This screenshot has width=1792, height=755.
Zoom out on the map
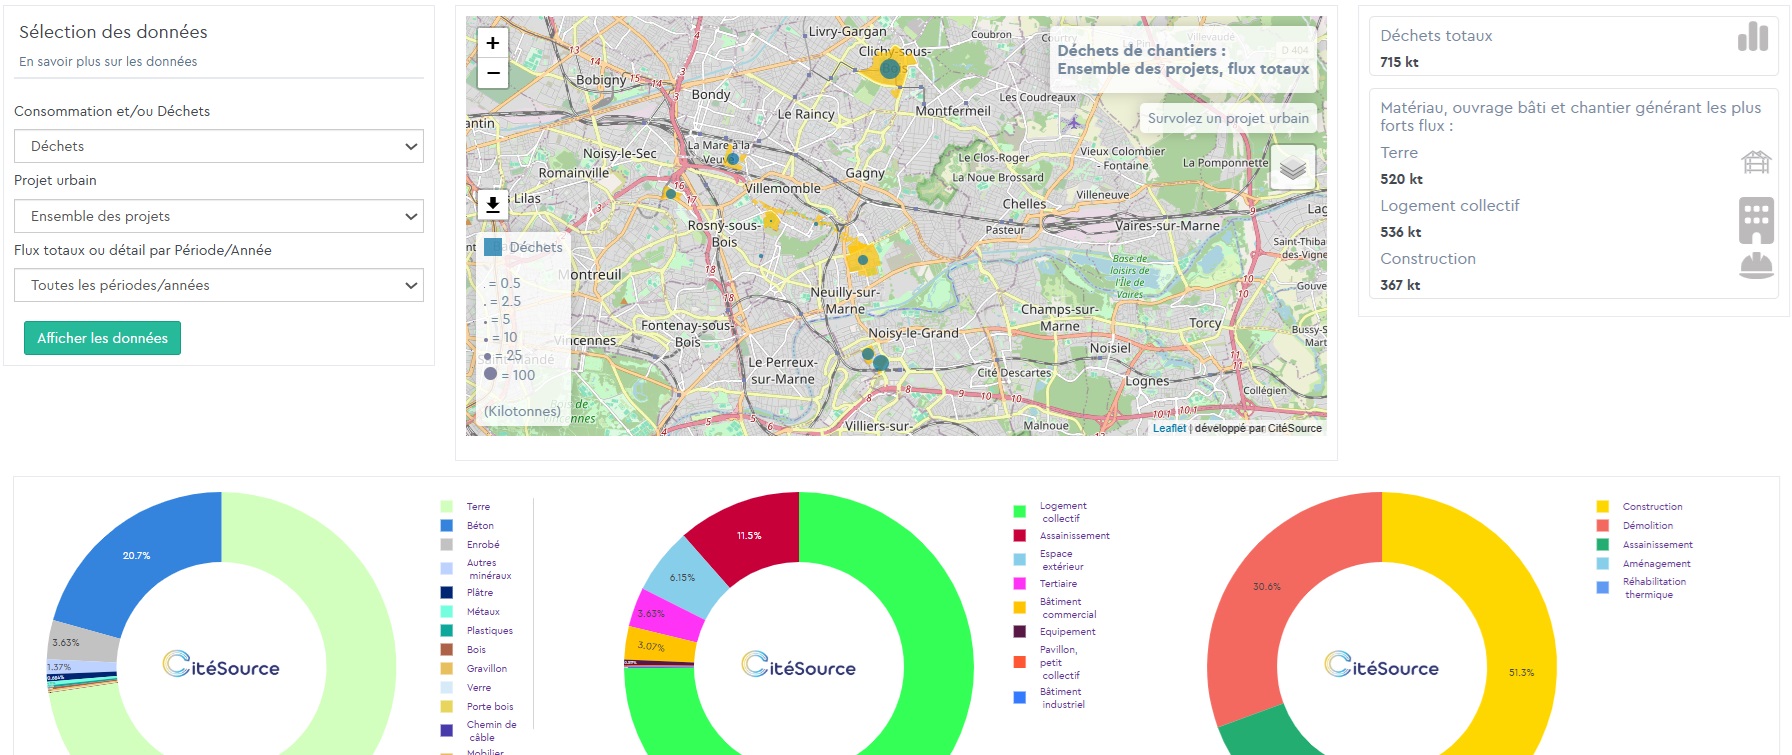coord(492,73)
